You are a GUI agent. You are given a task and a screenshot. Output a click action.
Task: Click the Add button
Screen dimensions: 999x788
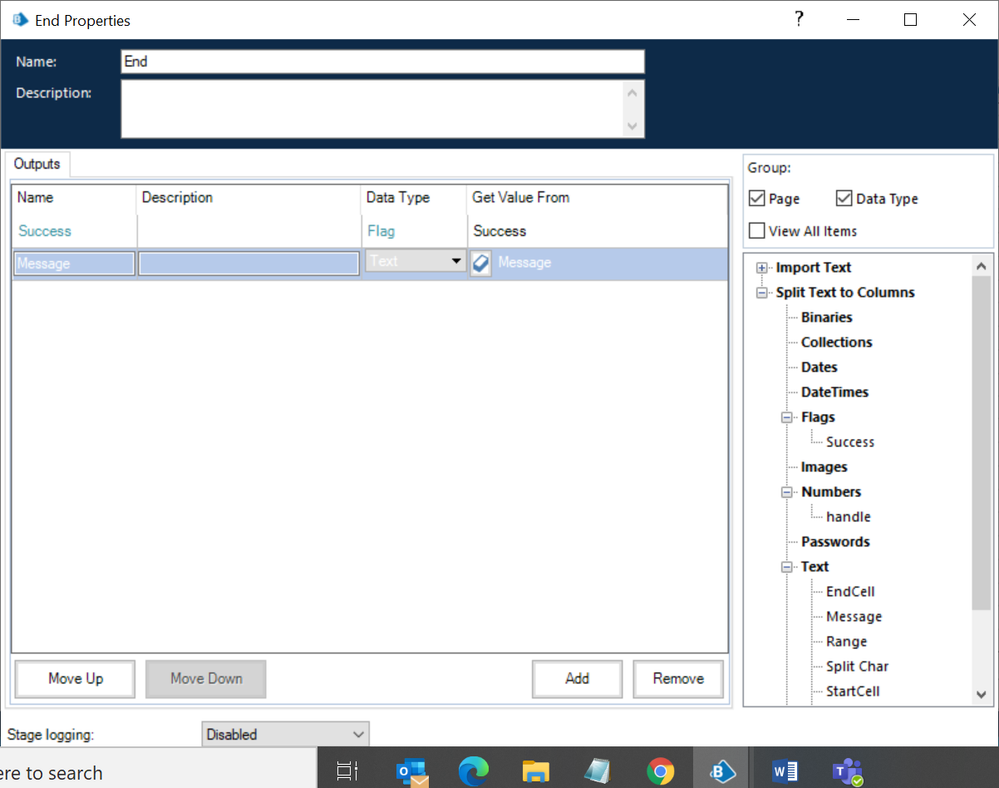tap(577, 678)
